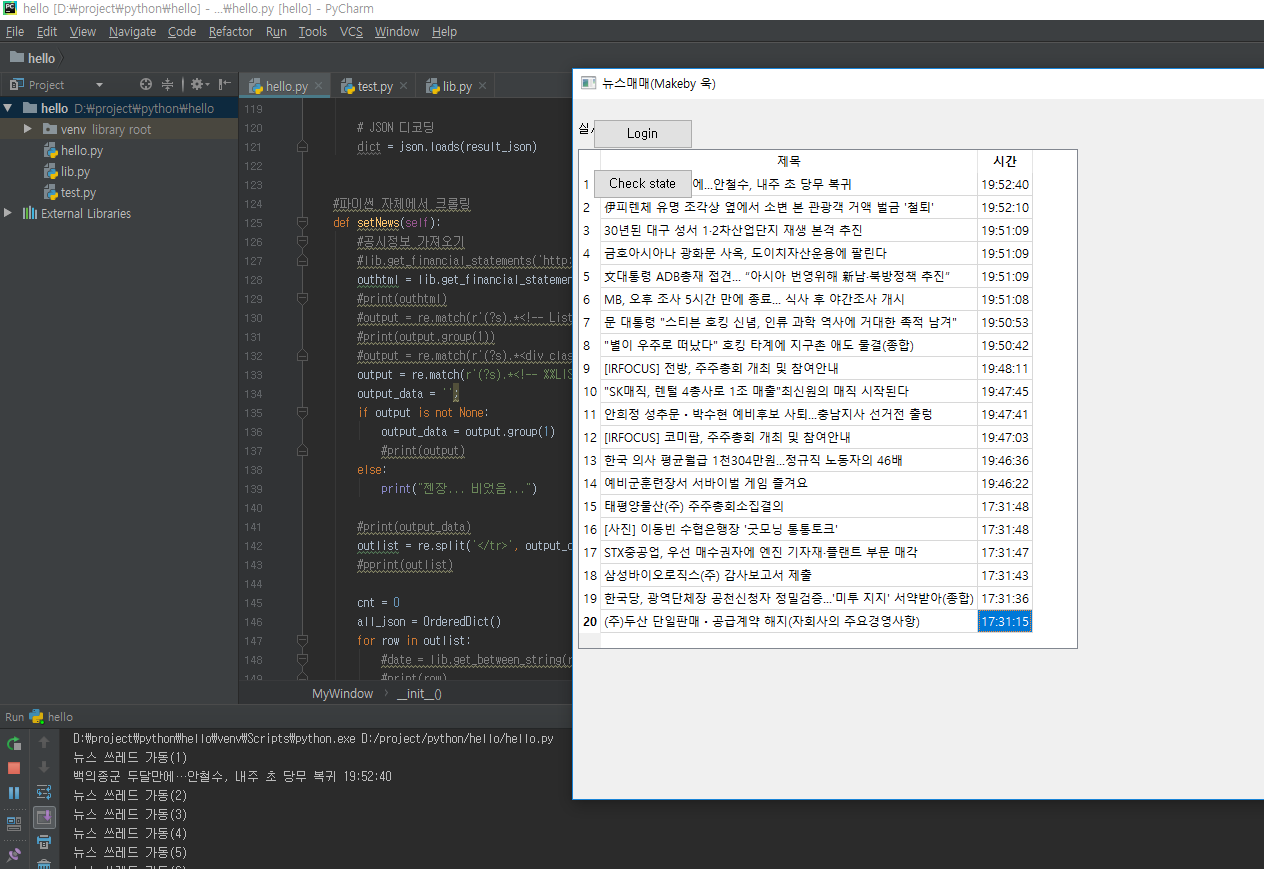This screenshot has width=1264, height=869.
Task: Pin the Run tab
Action: pos(14,855)
